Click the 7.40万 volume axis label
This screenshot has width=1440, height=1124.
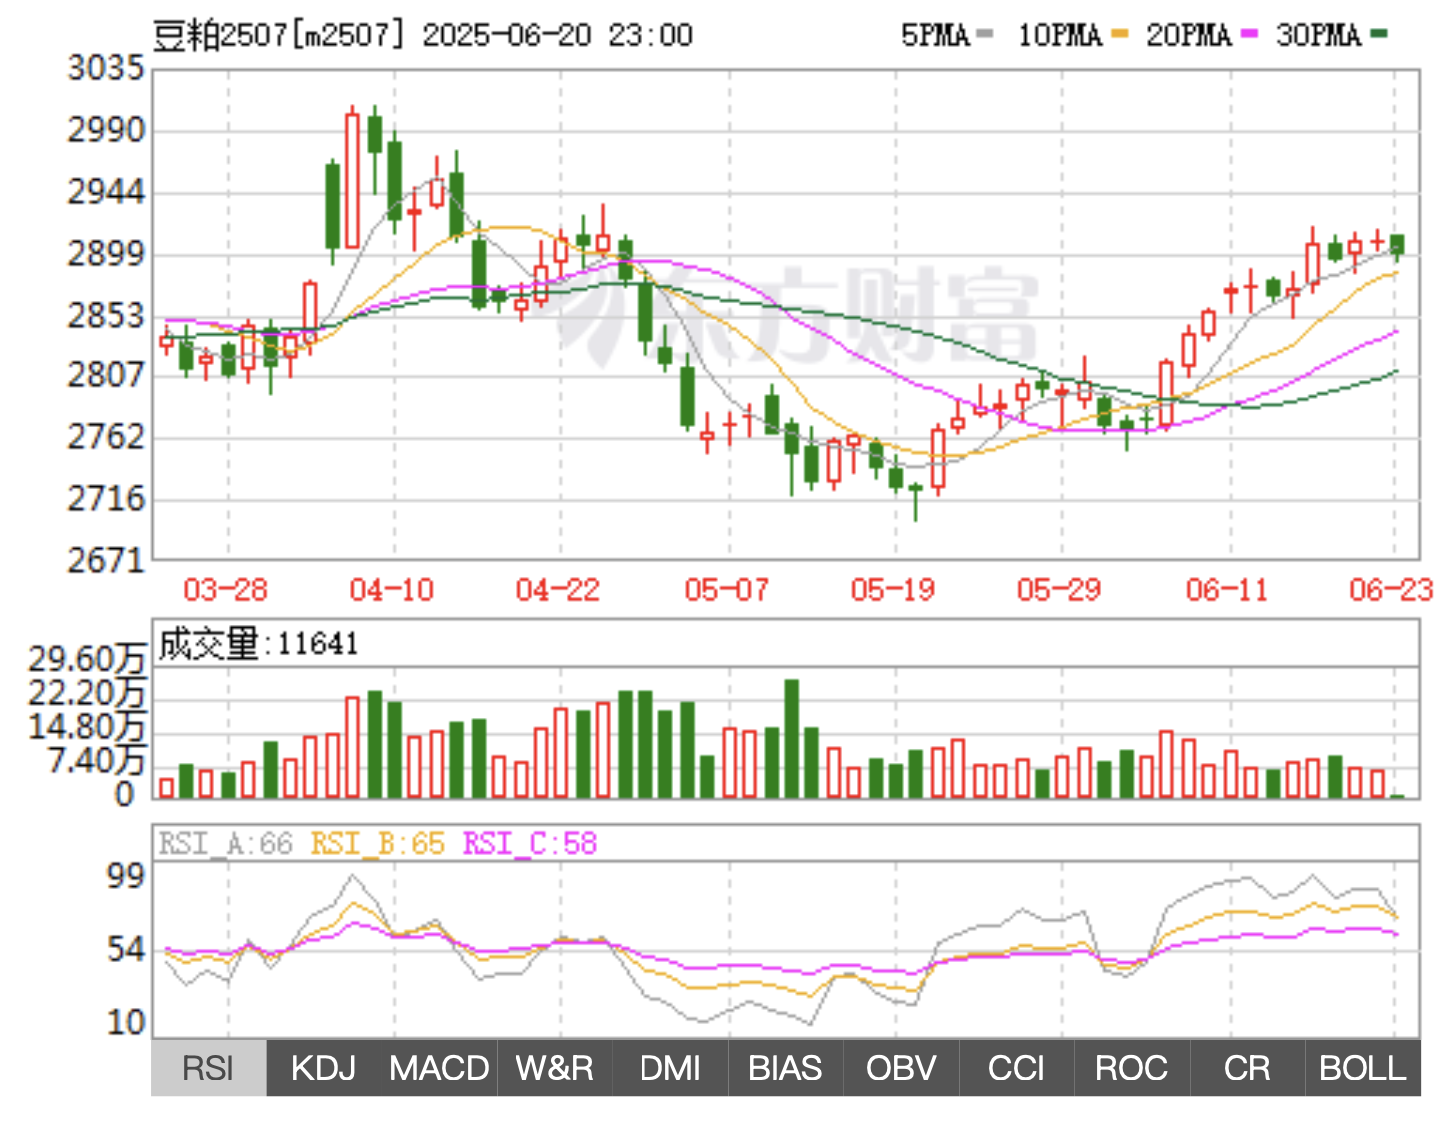pyautogui.click(x=97, y=761)
